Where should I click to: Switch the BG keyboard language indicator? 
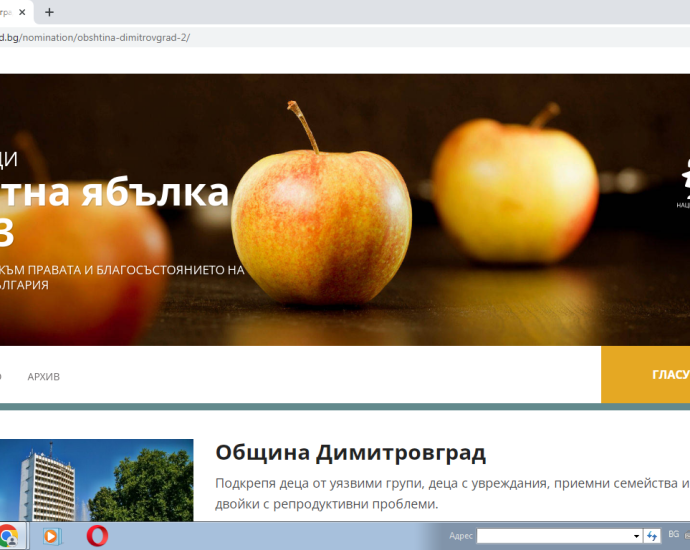pyautogui.click(x=673, y=534)
